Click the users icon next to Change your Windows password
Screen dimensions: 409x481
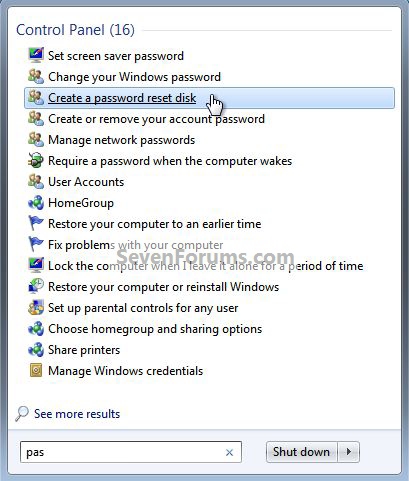(x=36, y=76)
